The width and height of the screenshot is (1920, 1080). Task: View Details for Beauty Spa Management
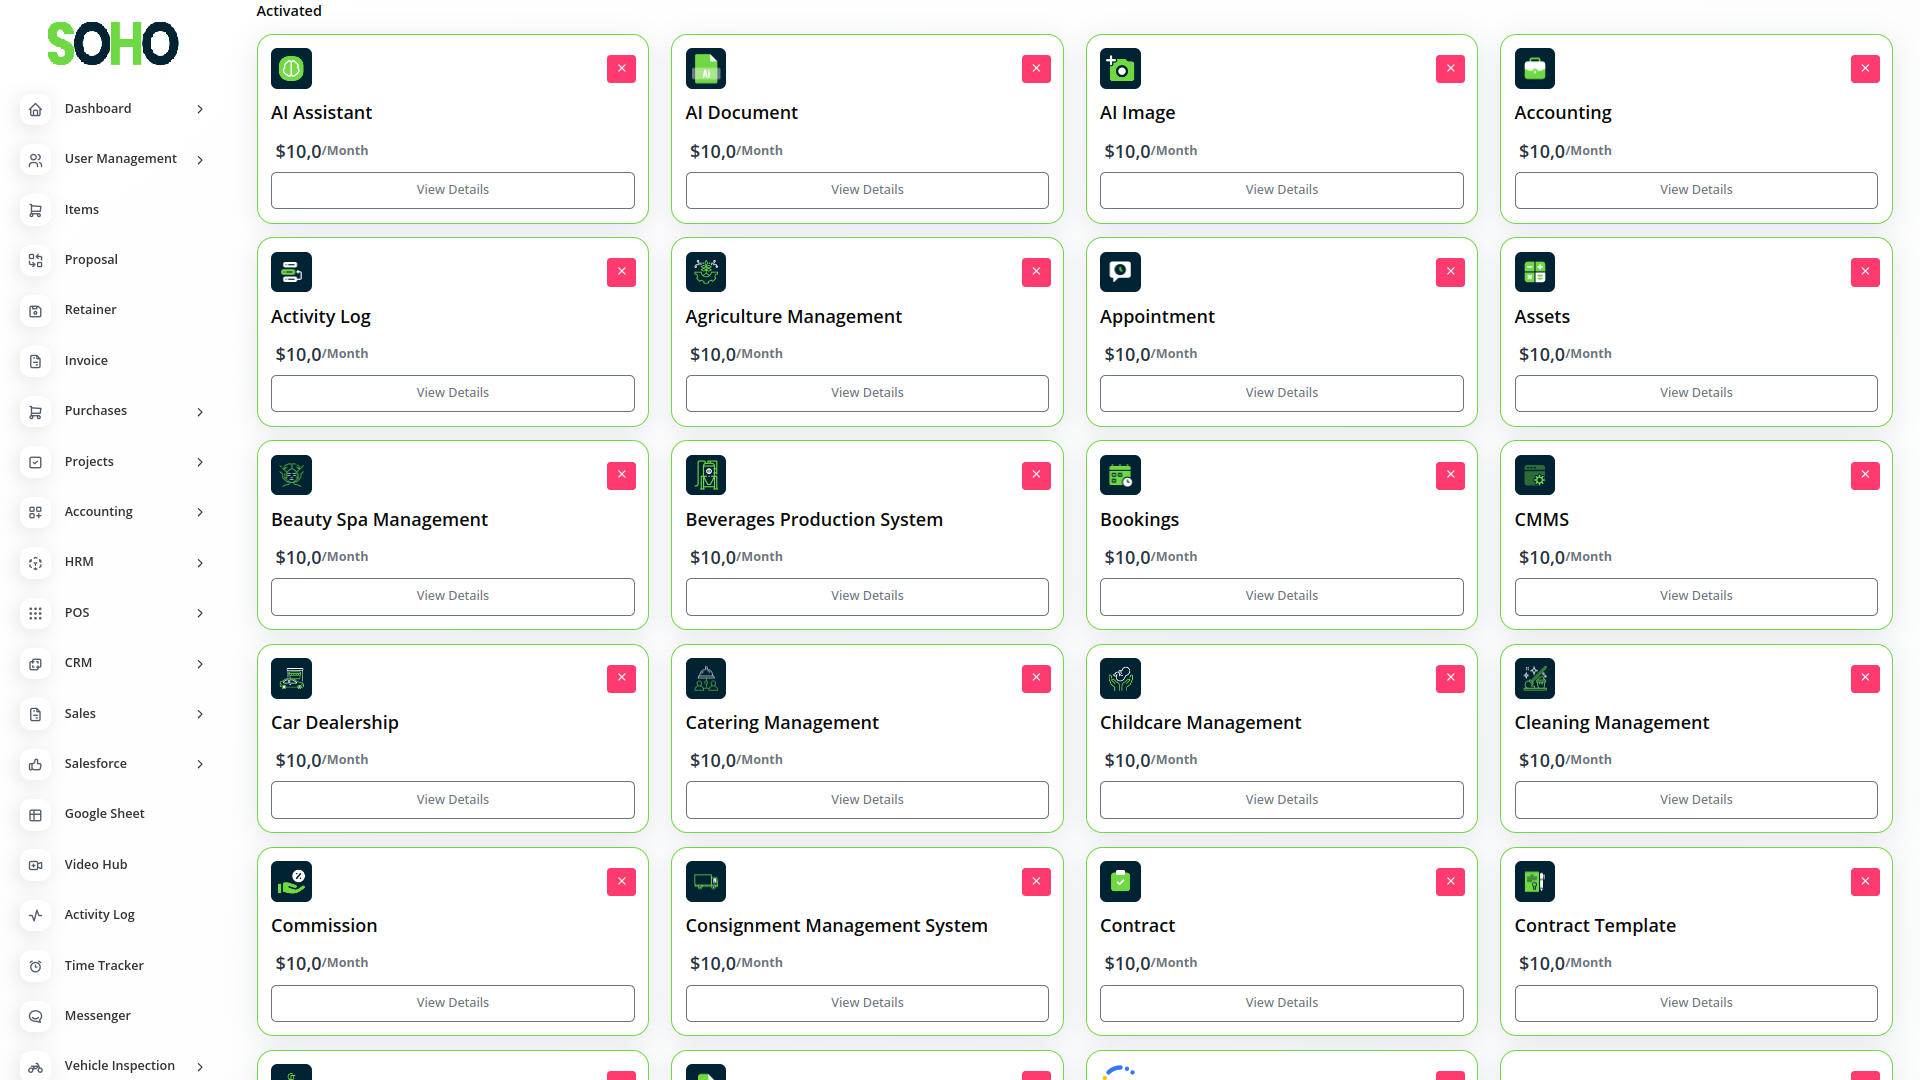point(452,596)
